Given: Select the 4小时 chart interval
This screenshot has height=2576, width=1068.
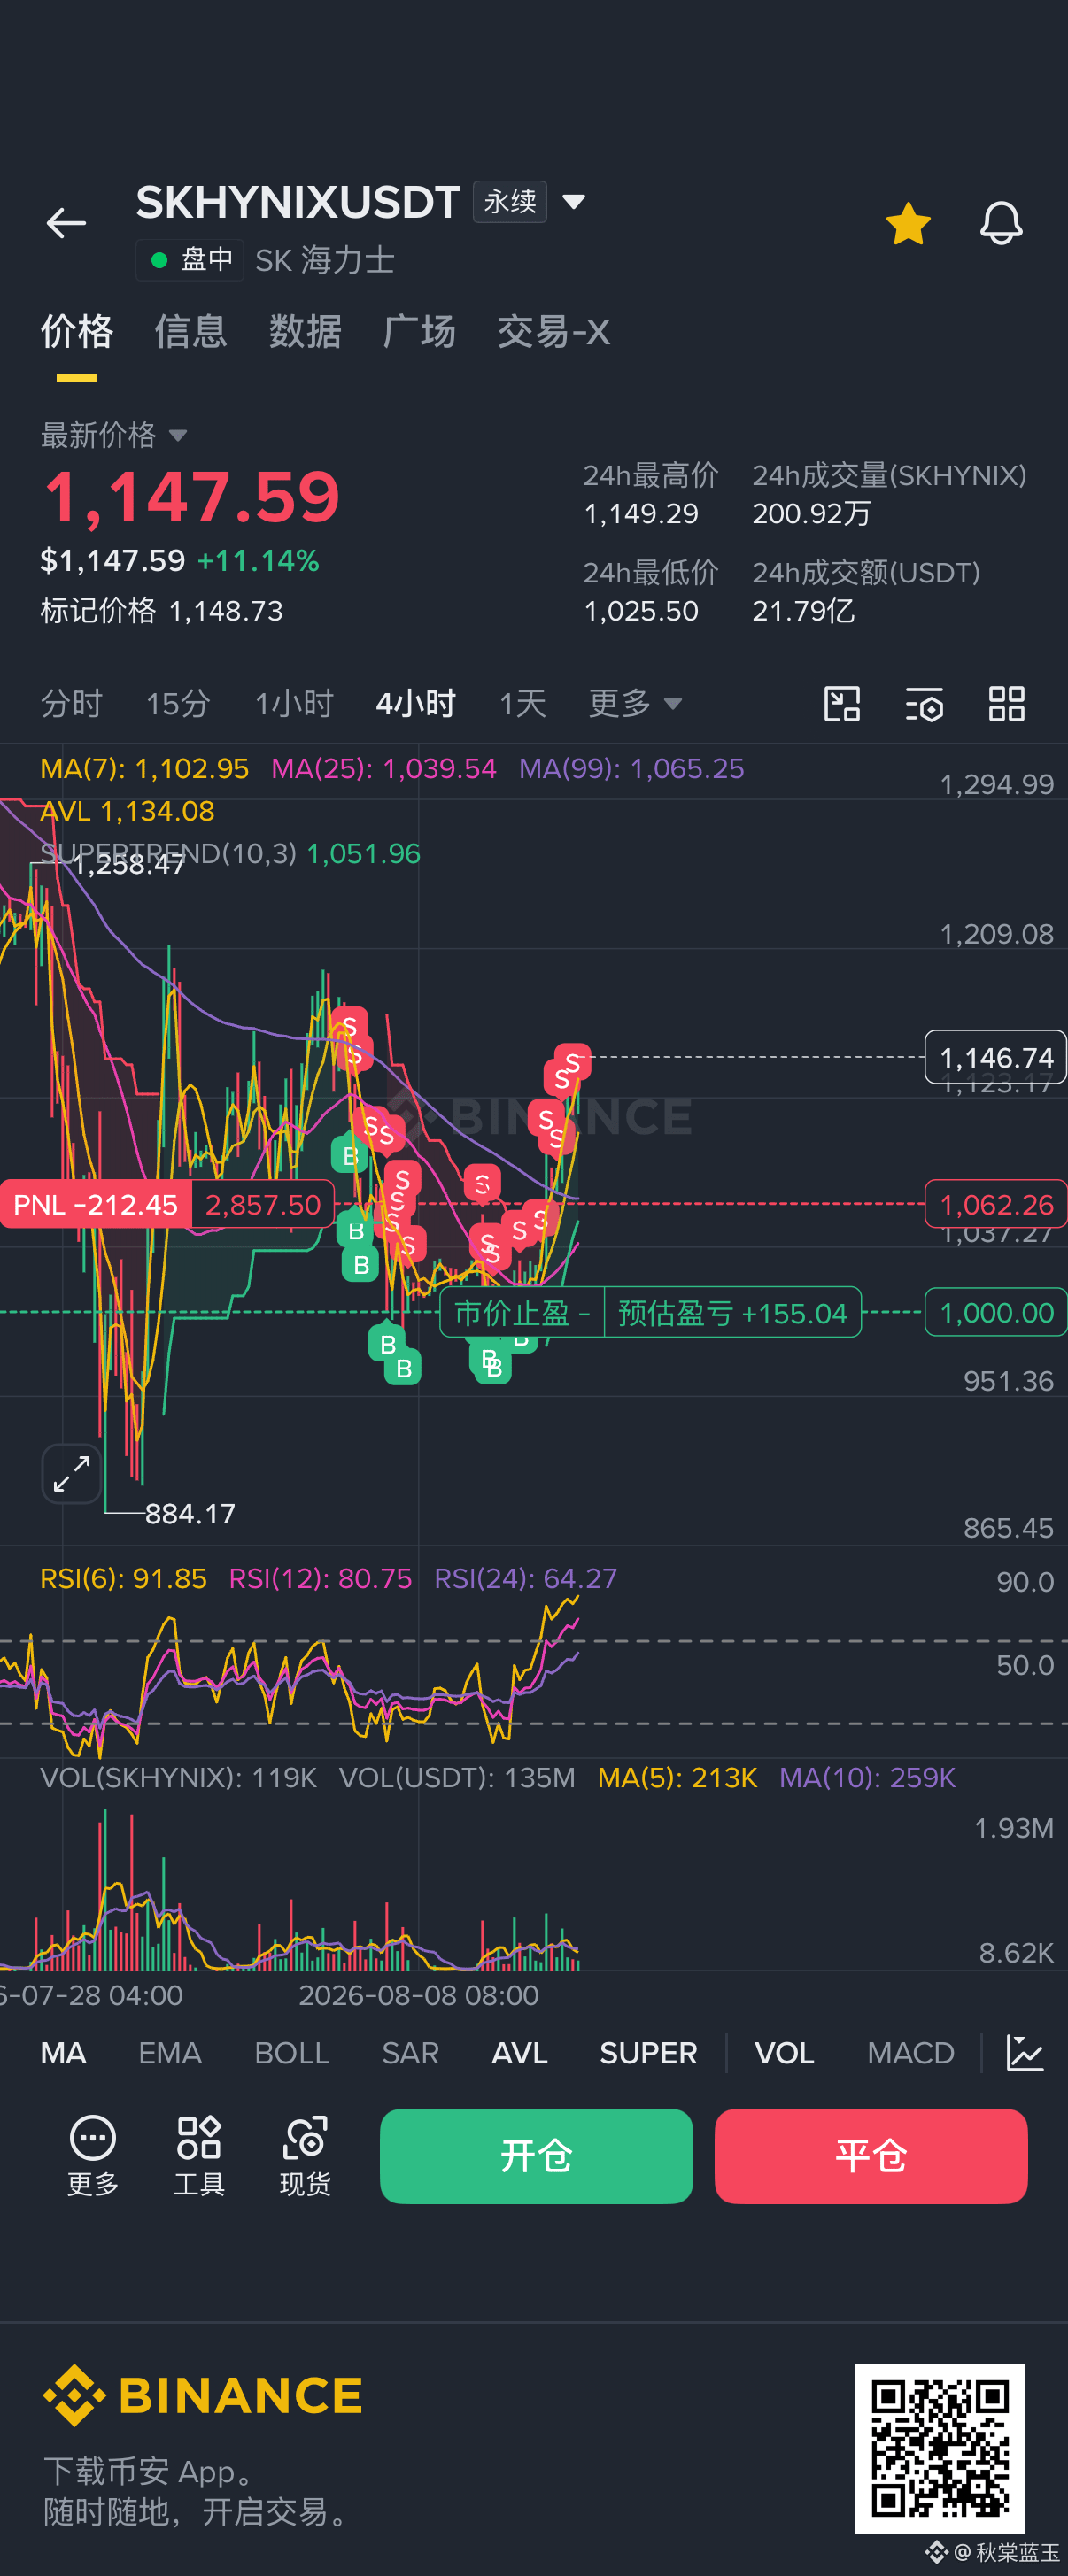Looking at the screenshot, I should (x=415, y=704).
